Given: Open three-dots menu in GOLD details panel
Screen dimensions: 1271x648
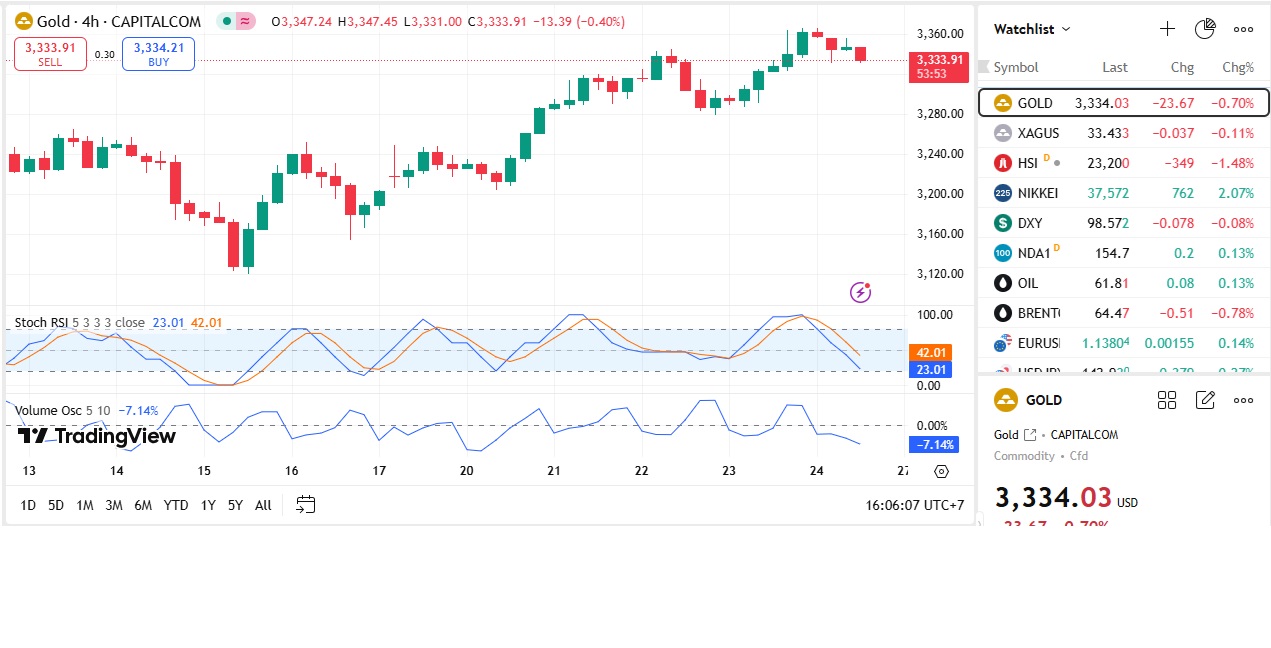Looking at the screenshot, I should (x=1243, y=400).
